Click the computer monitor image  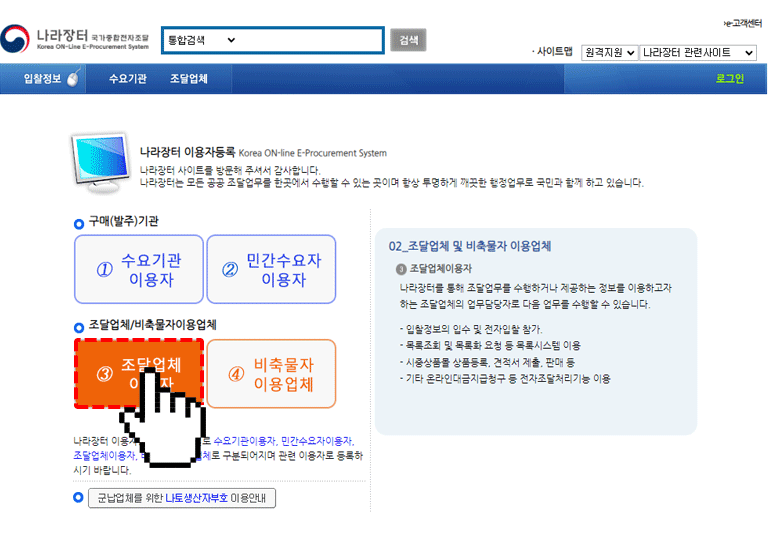tap(100, 163)
